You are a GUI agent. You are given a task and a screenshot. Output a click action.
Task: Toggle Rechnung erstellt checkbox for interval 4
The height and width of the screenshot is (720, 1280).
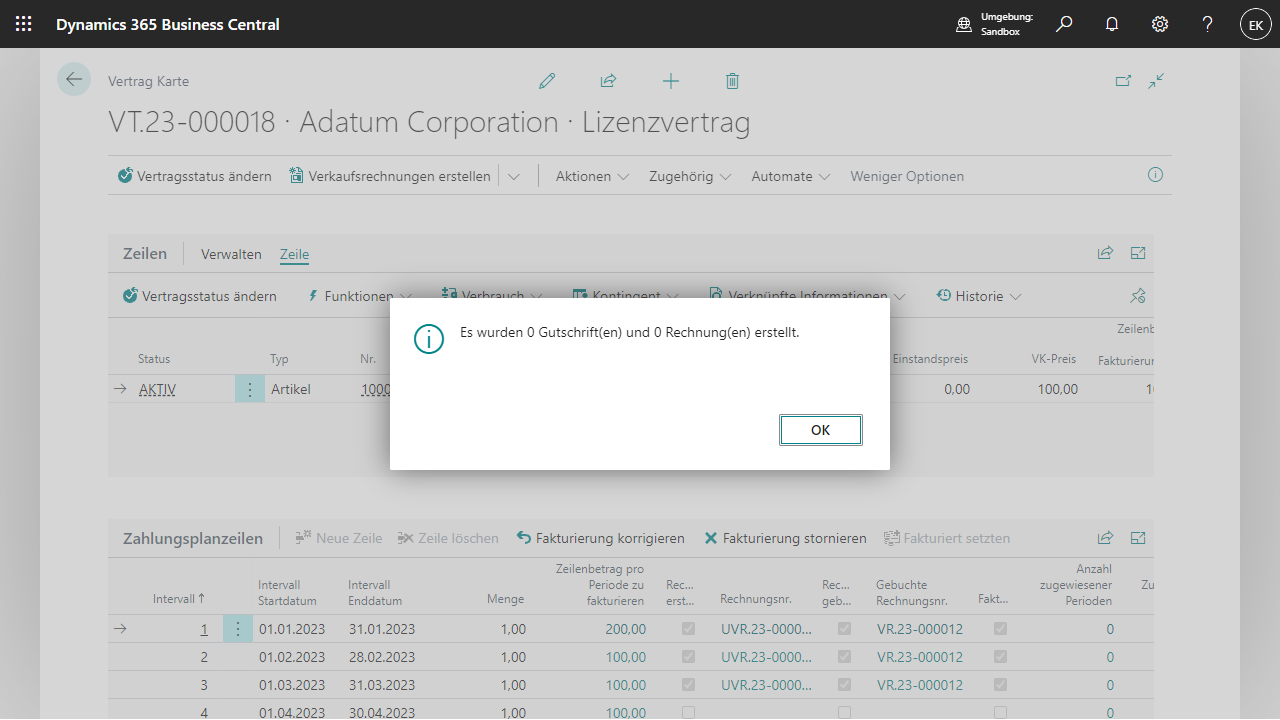(688, 713)
